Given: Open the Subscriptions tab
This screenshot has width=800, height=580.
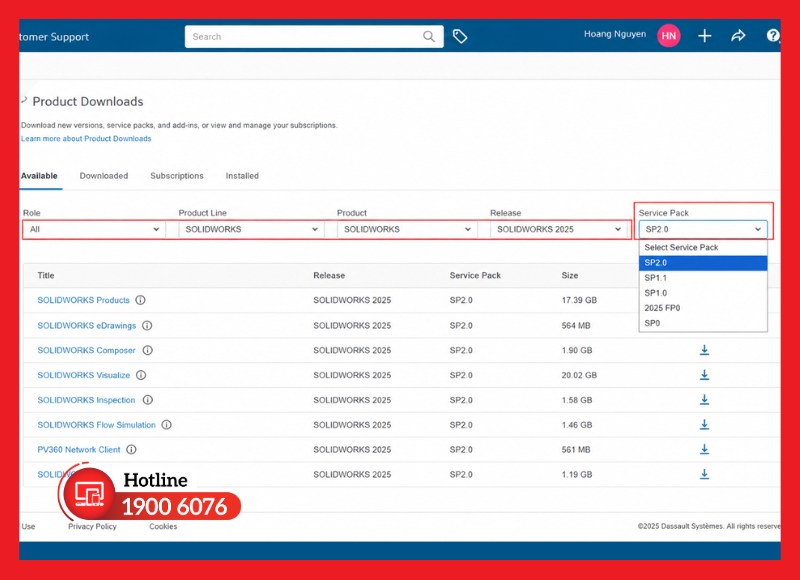Looking at the screenshot, I should (177, 175).
